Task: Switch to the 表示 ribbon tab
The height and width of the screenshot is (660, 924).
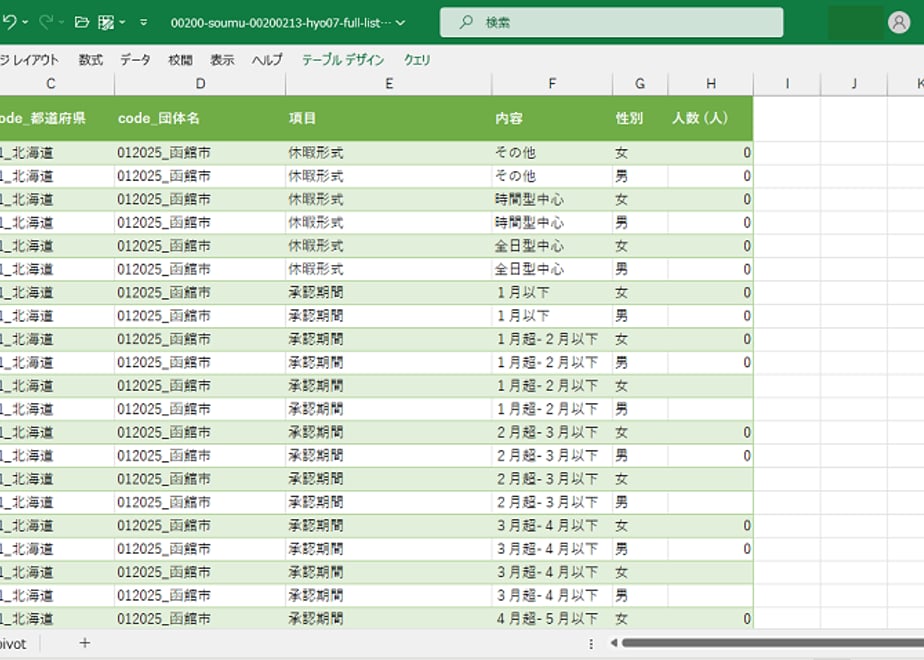Action: tap(222, 60)
